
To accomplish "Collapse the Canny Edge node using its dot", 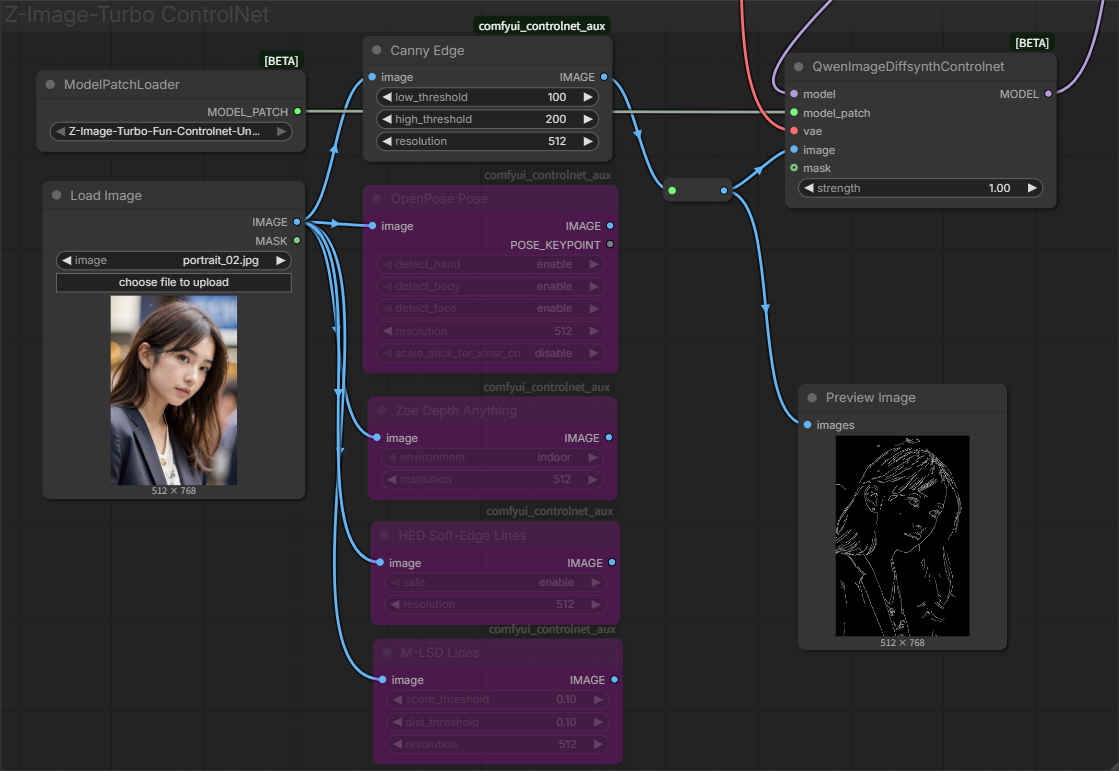I will (377, 51).
